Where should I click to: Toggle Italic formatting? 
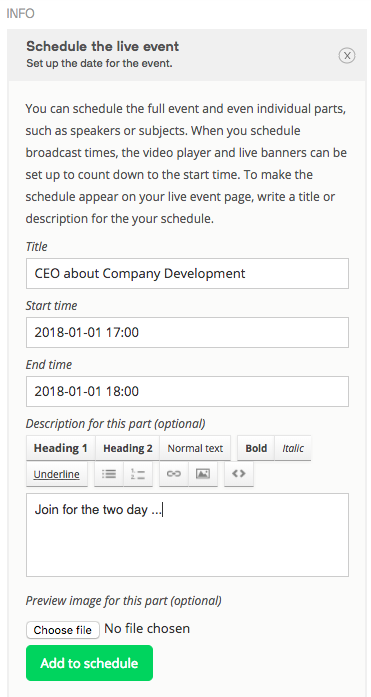293,448
